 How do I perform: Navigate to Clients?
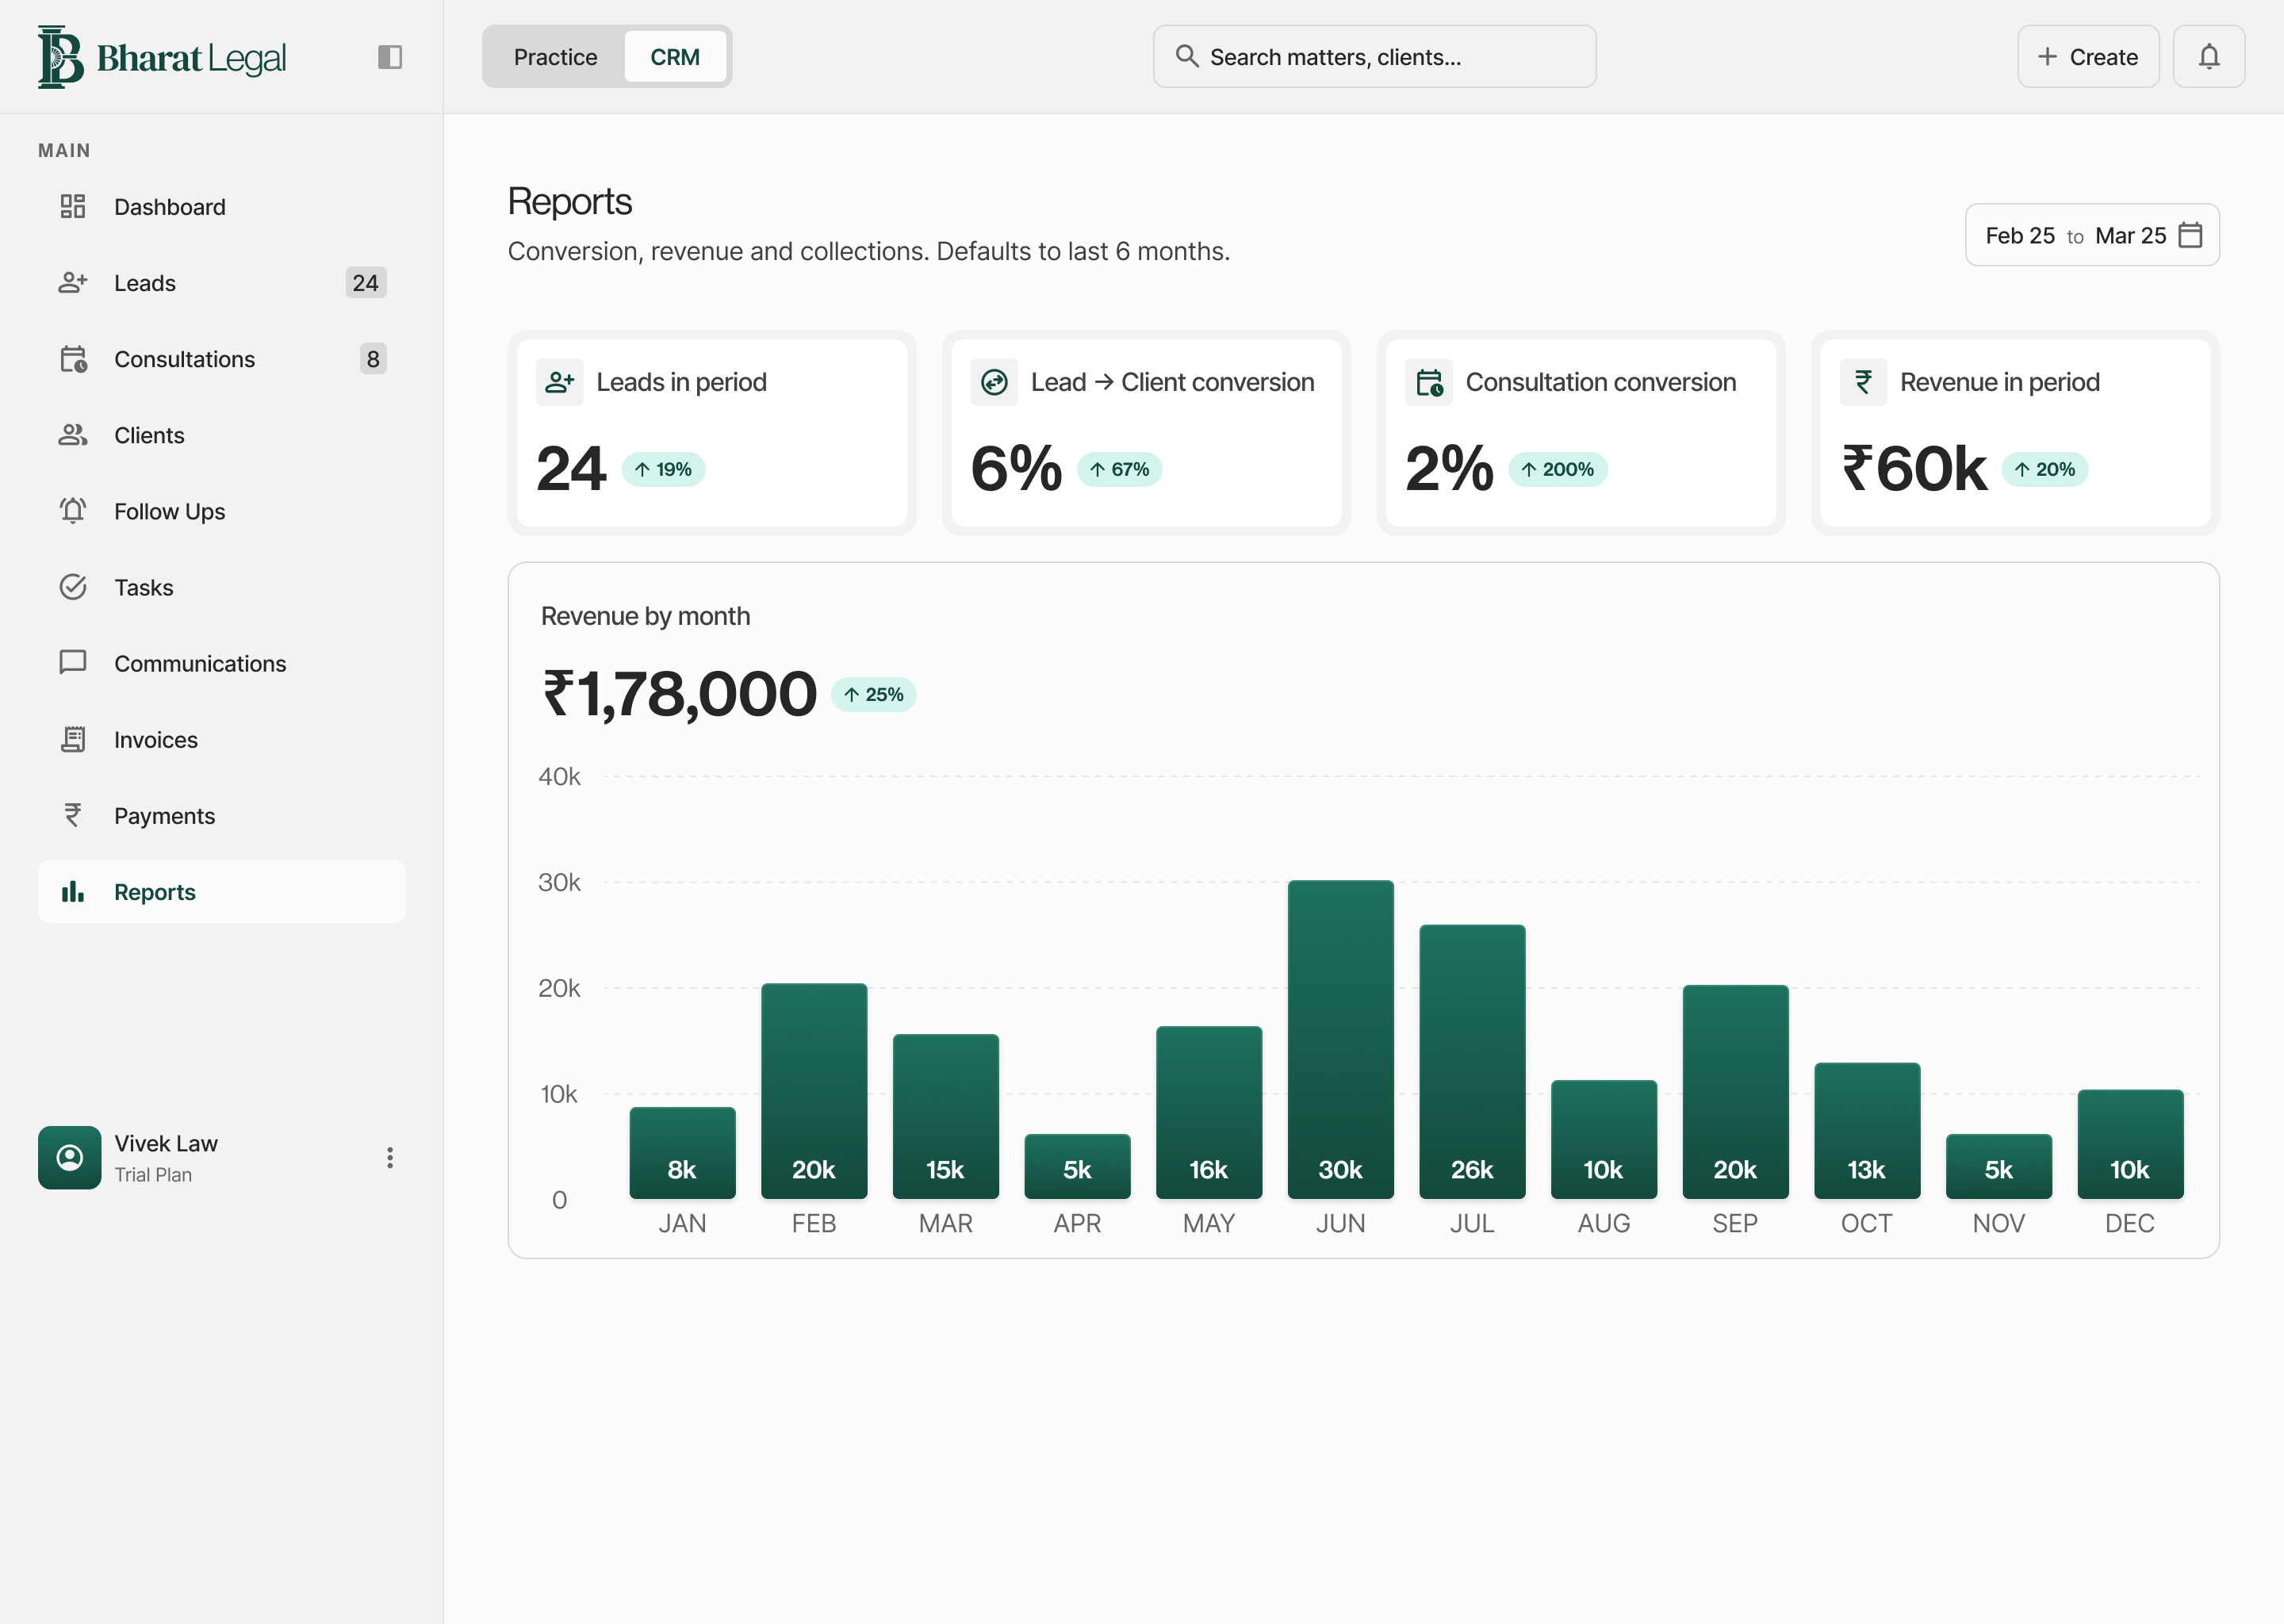[x=222, y=434]
